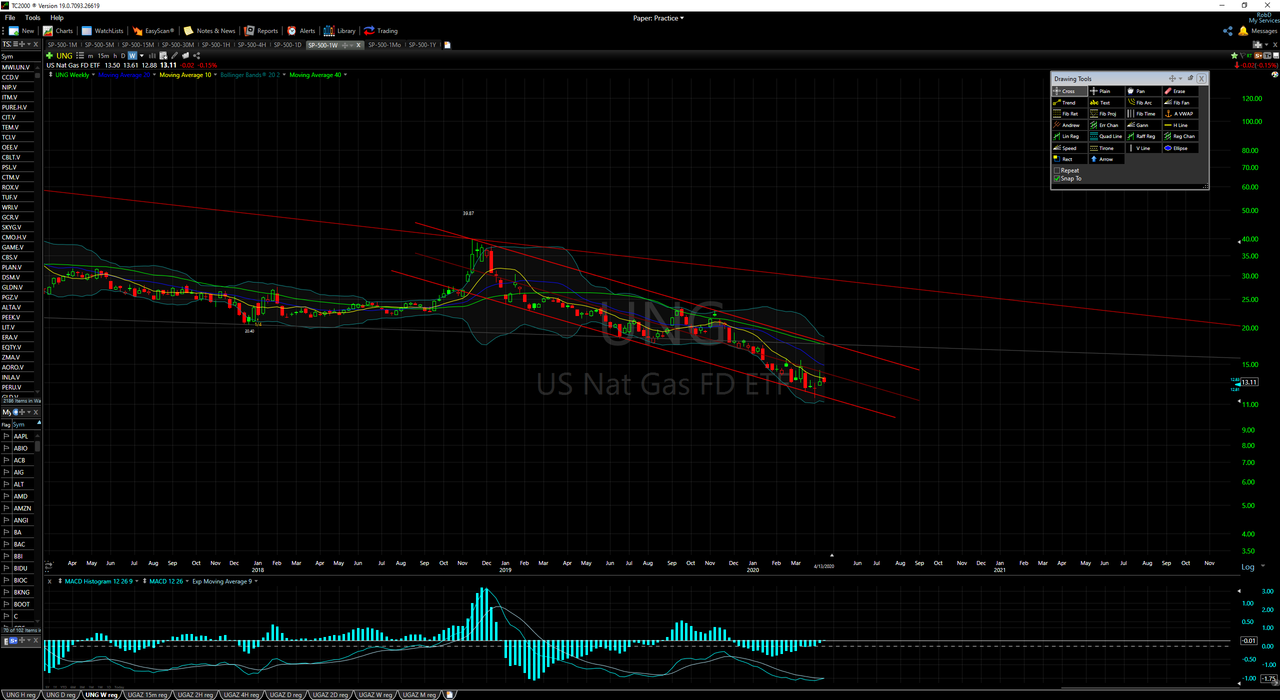Choose the Ellipse drawing tool
Viewport: 1280px width, 700px height.
pyautogui.click(x=1179, y=148)
